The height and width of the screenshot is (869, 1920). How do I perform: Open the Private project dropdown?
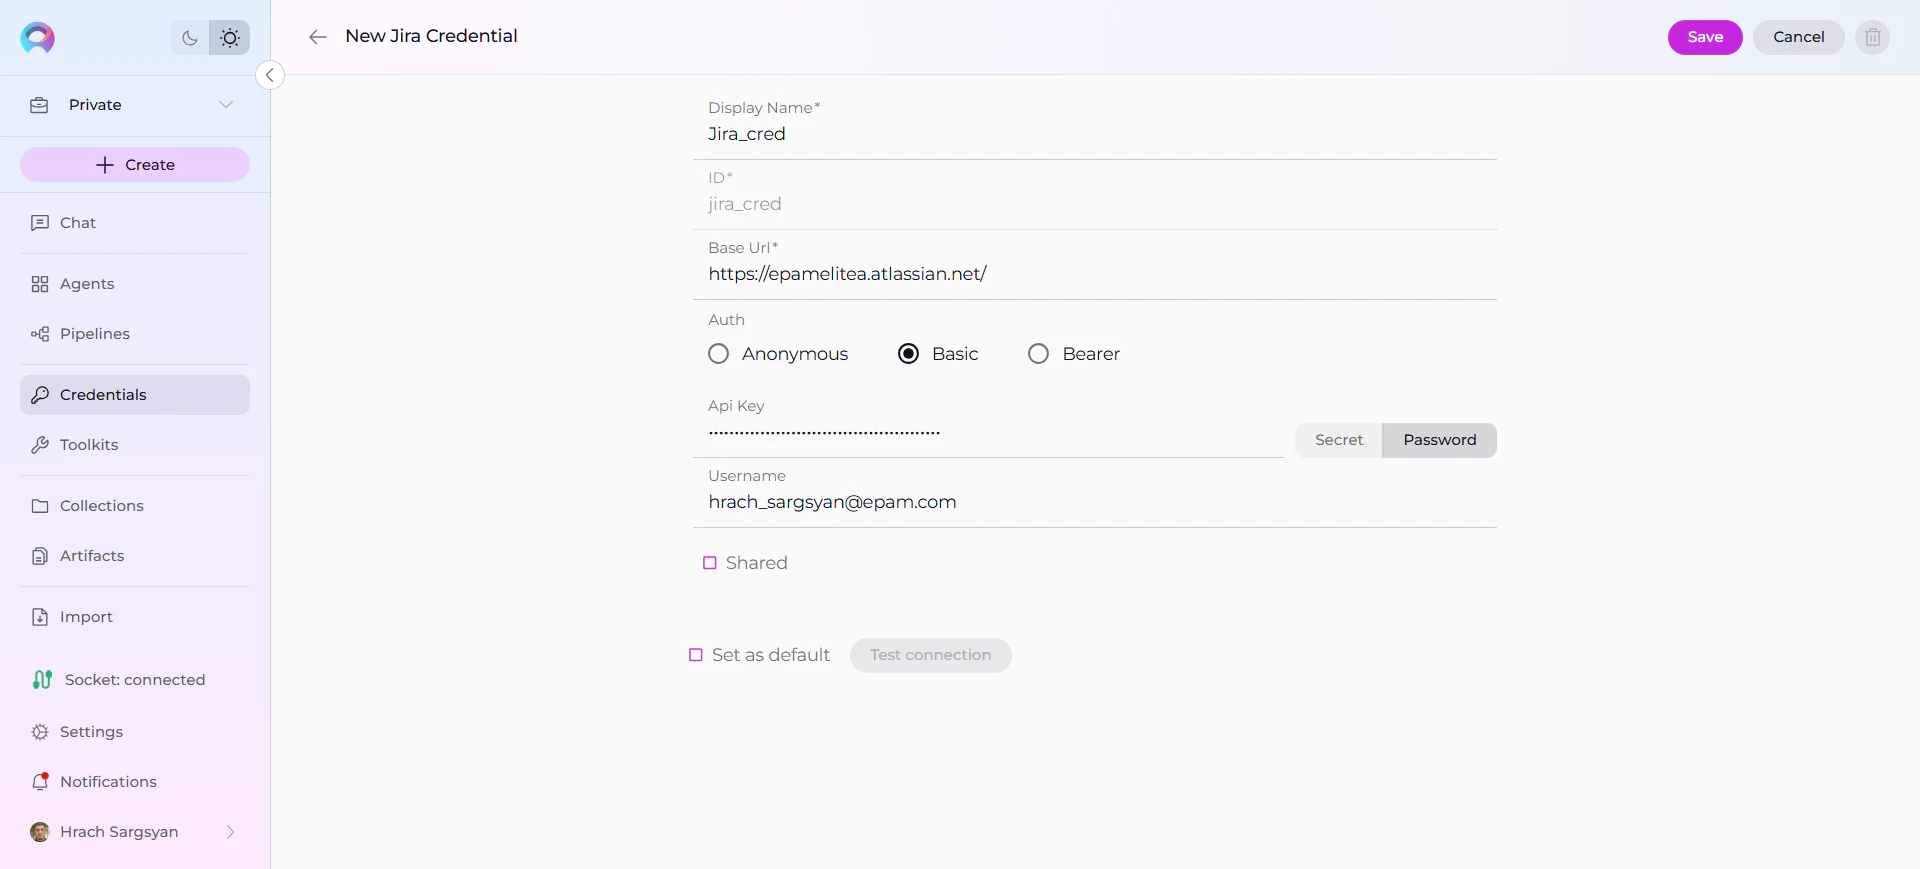(135, 105)
